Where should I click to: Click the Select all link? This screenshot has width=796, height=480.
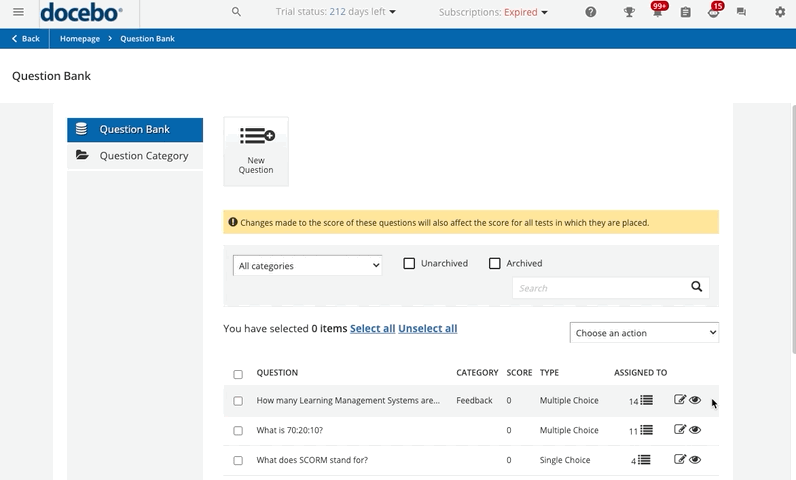[373, 328]
